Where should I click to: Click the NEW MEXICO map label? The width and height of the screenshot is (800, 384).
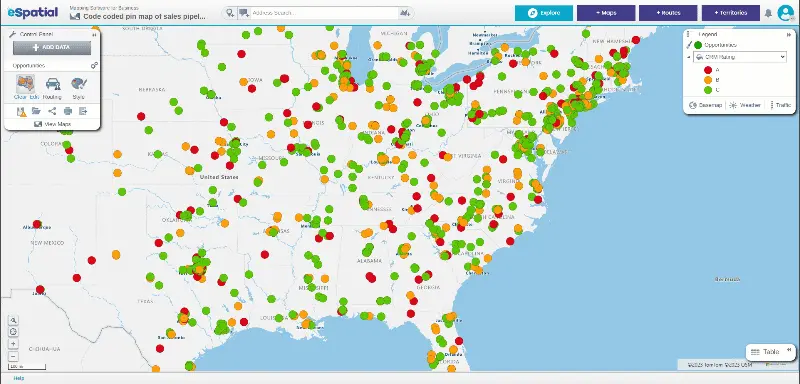point(47,243)
